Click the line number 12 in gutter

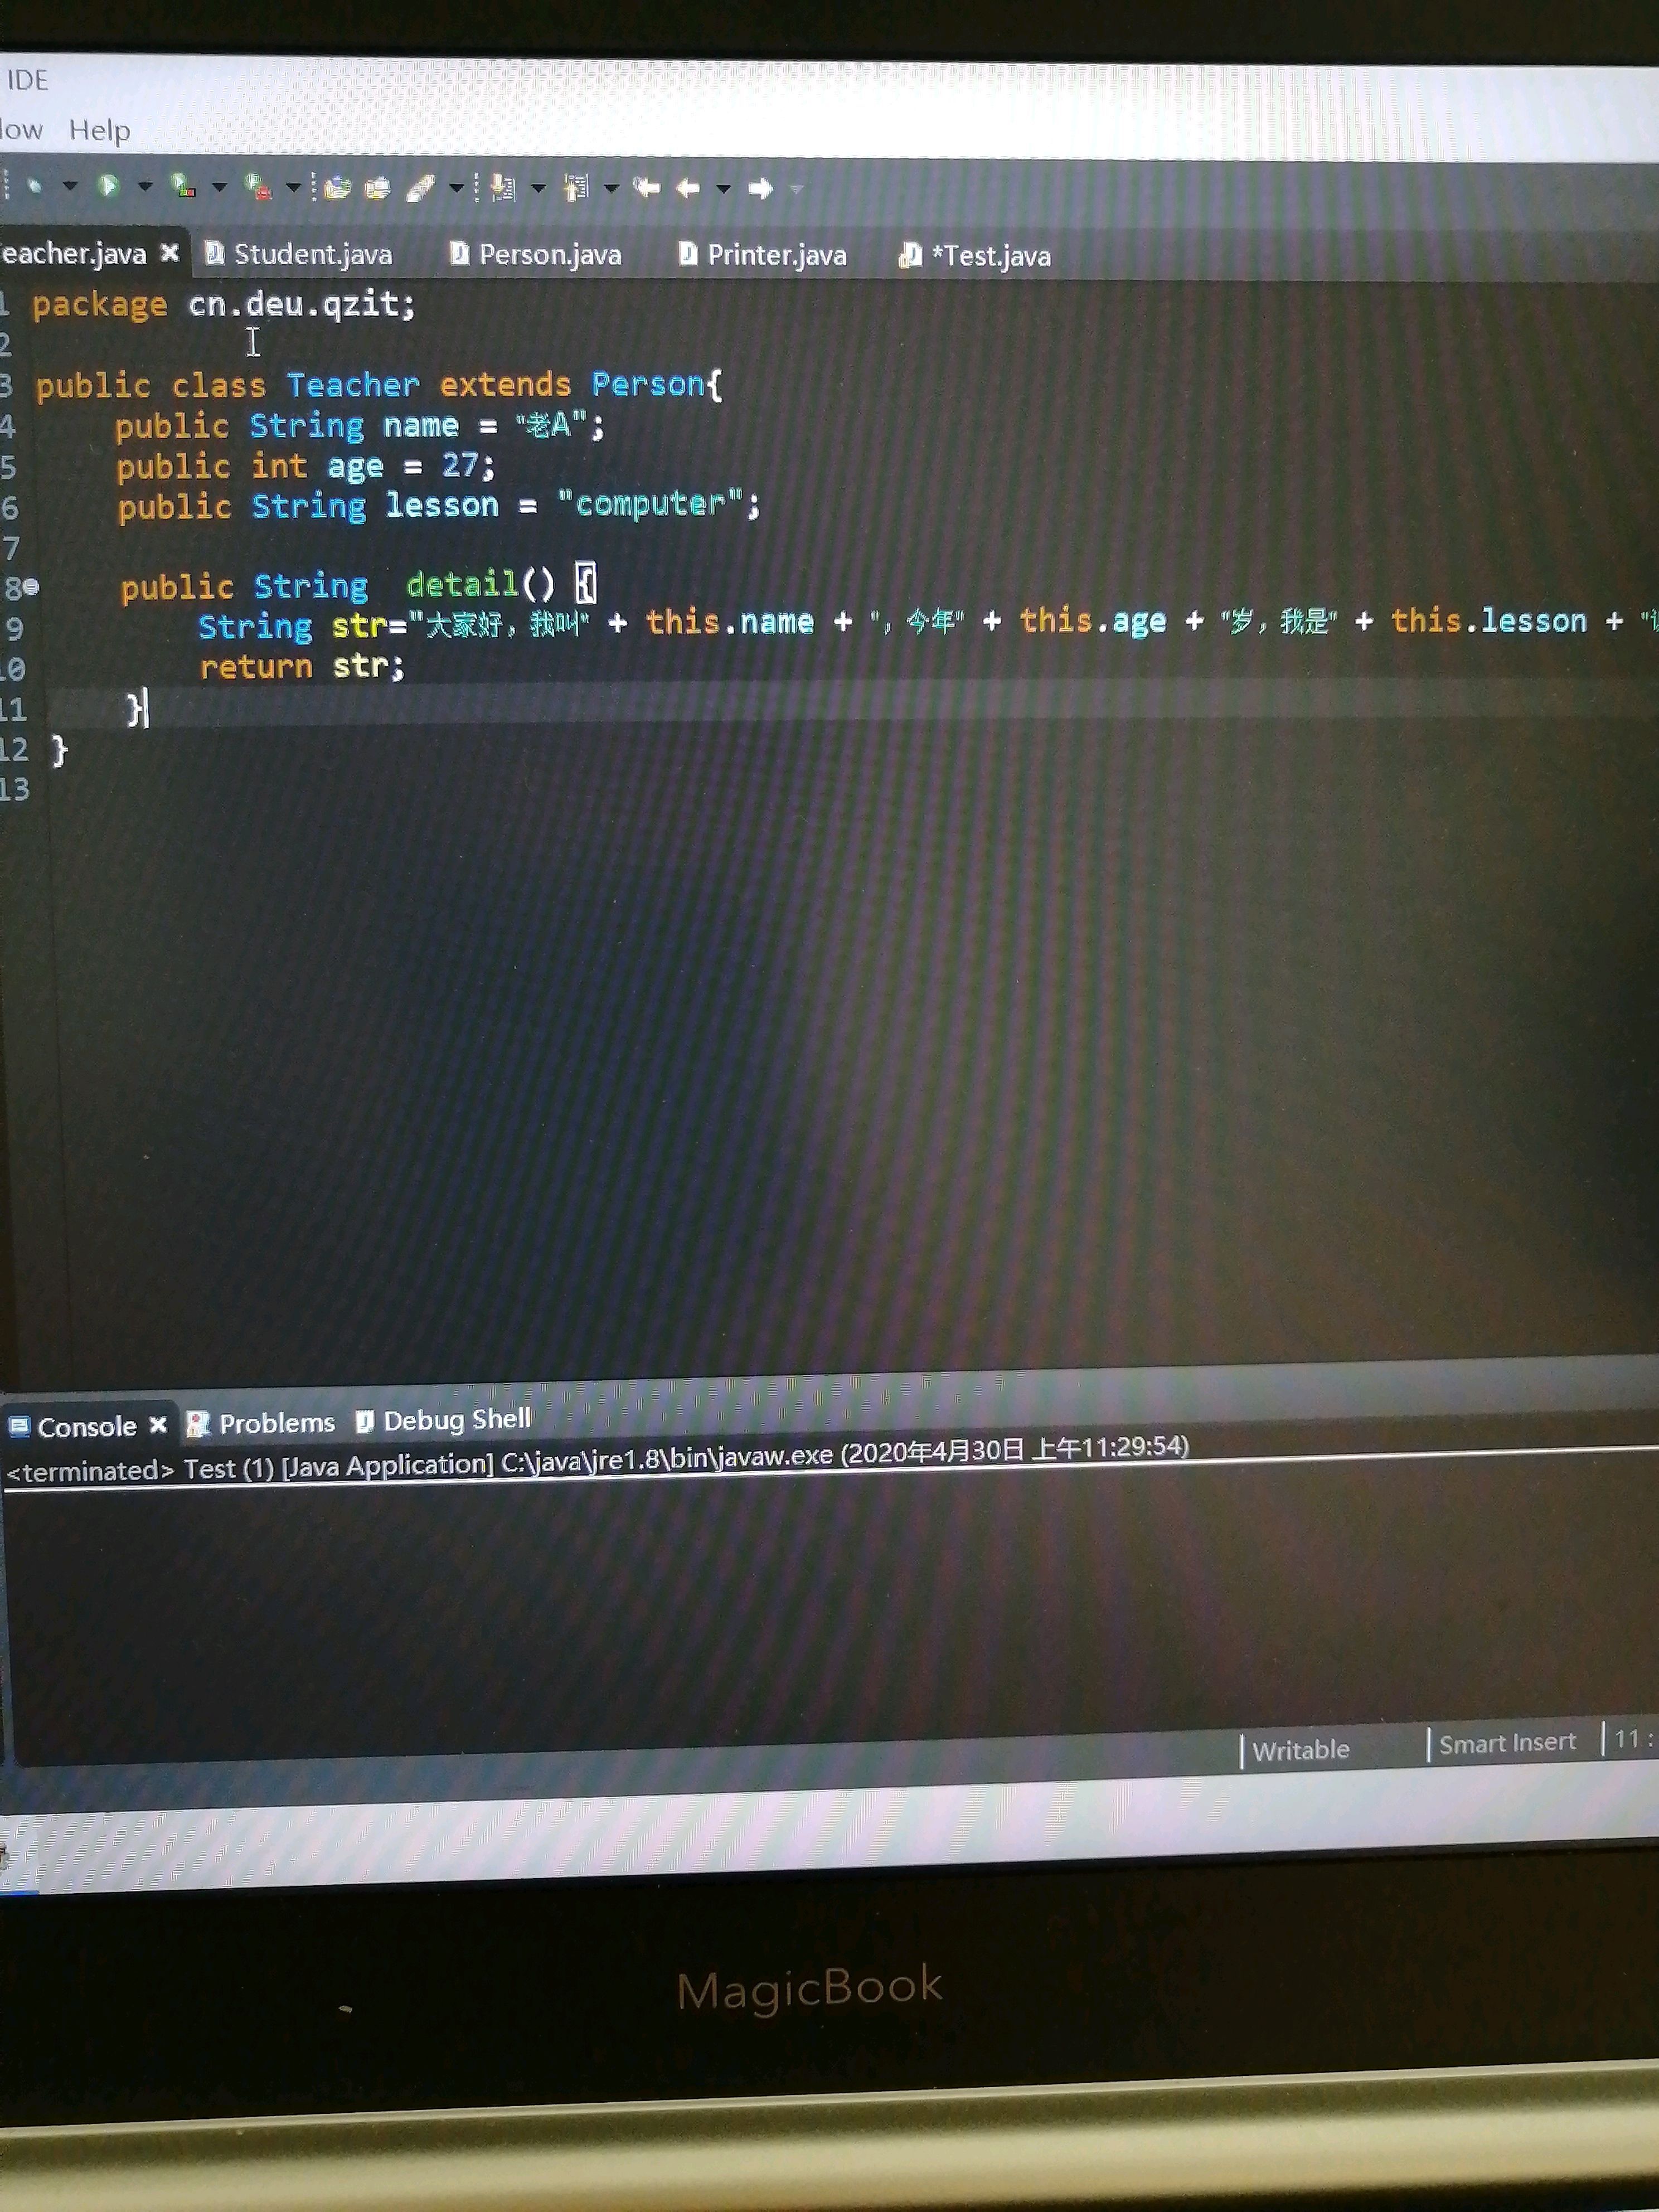[14, 749]
